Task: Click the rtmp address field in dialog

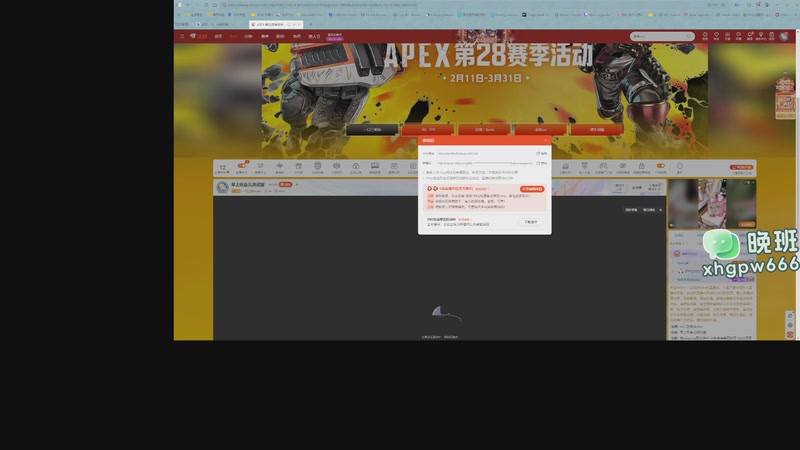Action: (485, 154)
